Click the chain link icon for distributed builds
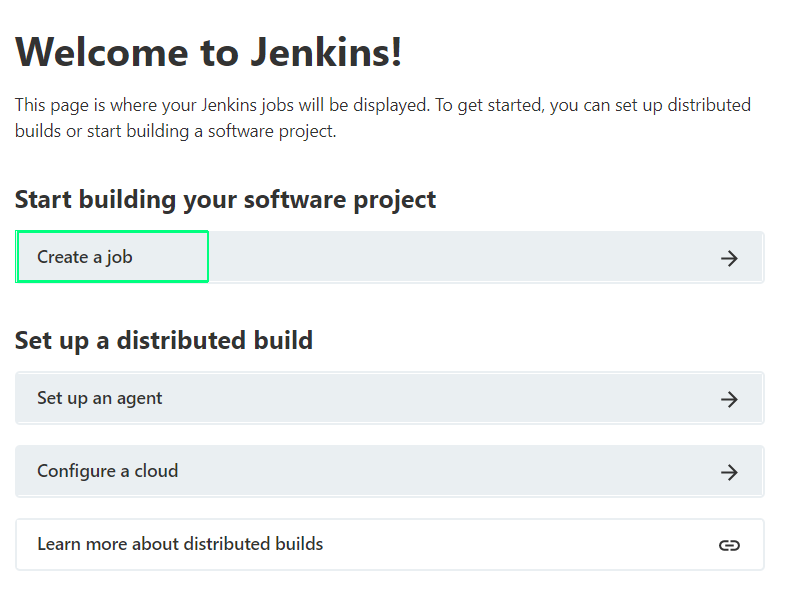 point(729,545)
